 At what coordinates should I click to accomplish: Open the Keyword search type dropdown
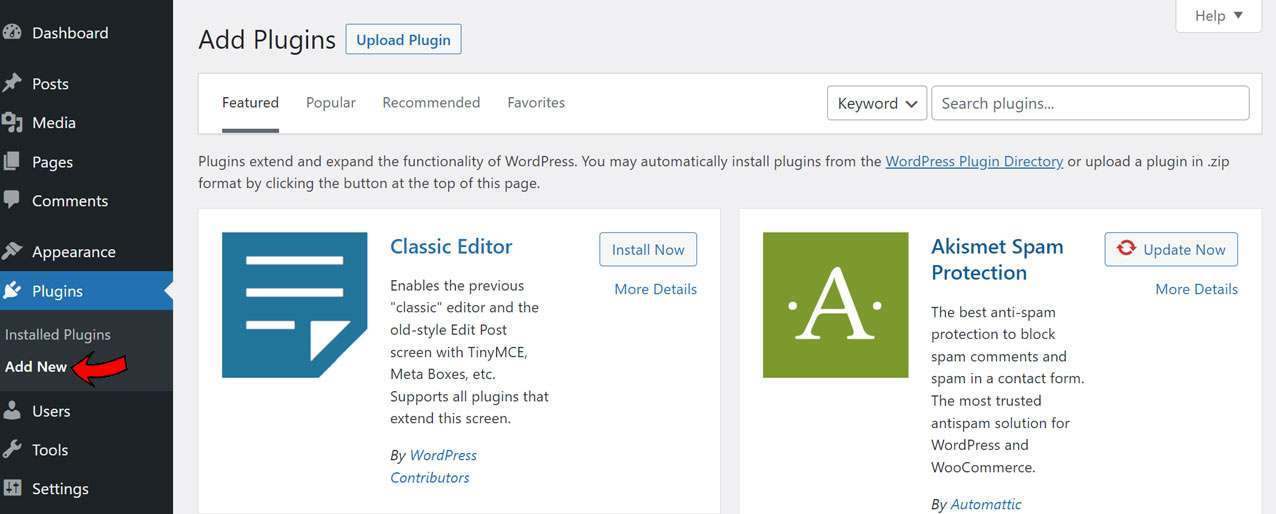[876, 103]
